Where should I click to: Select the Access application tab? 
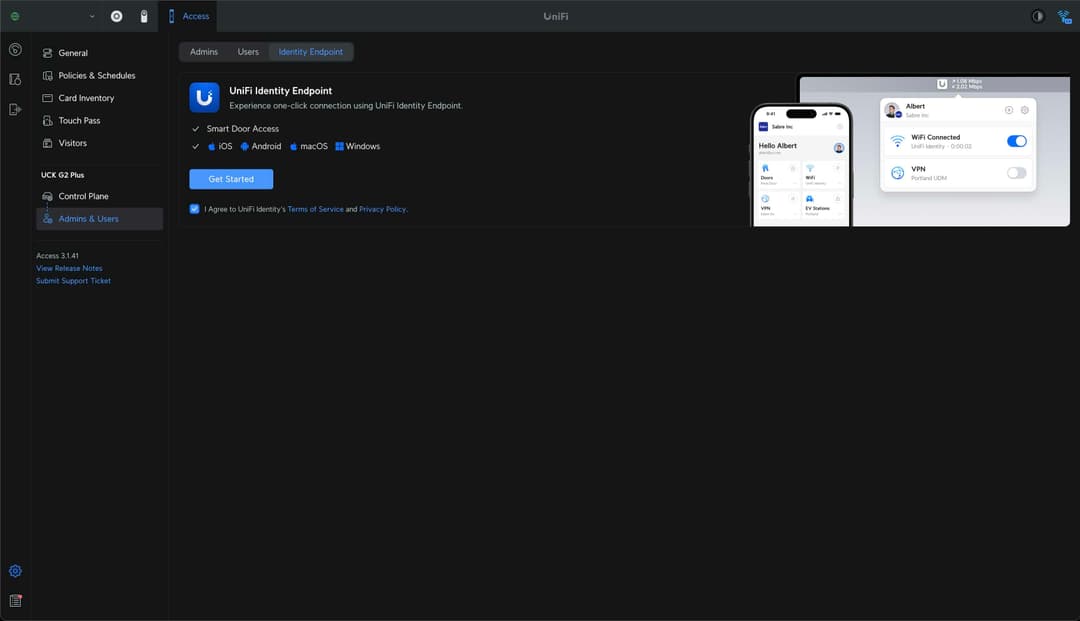187,16
